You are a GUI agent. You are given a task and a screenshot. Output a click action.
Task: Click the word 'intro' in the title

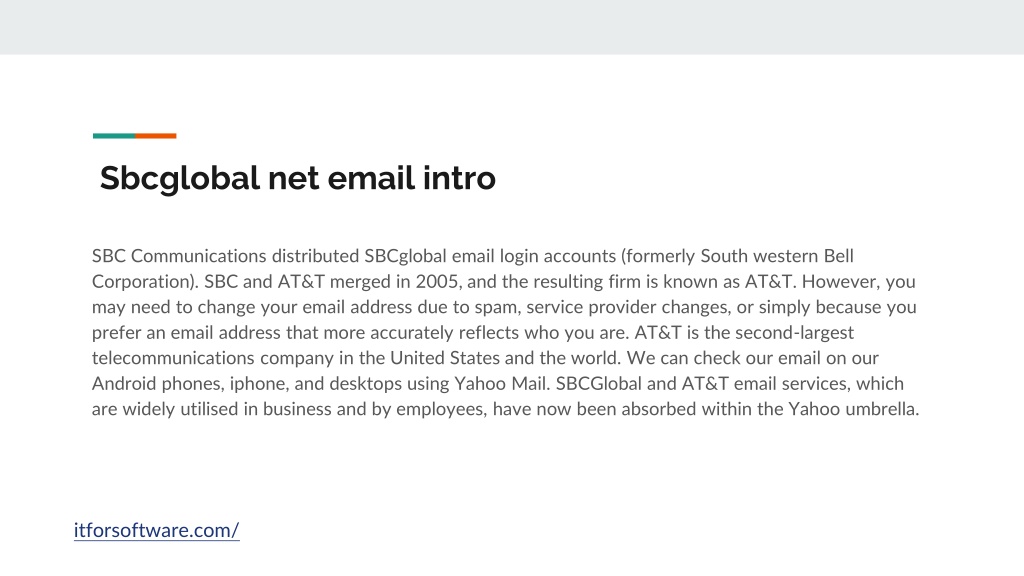[459, 178]
